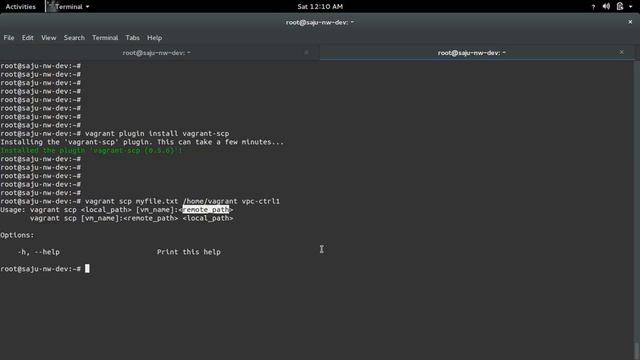Screen dimensions: 640x360
Task: Click the window title root@saju-nw-dev
Action: [320, 22]
